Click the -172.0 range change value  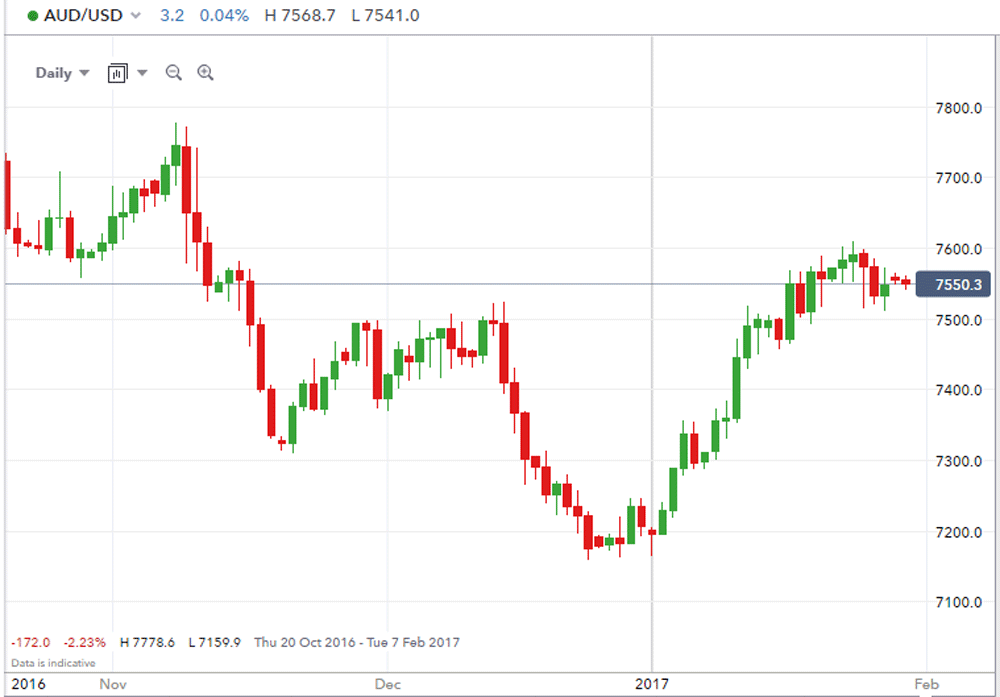(x=30, y=642)
